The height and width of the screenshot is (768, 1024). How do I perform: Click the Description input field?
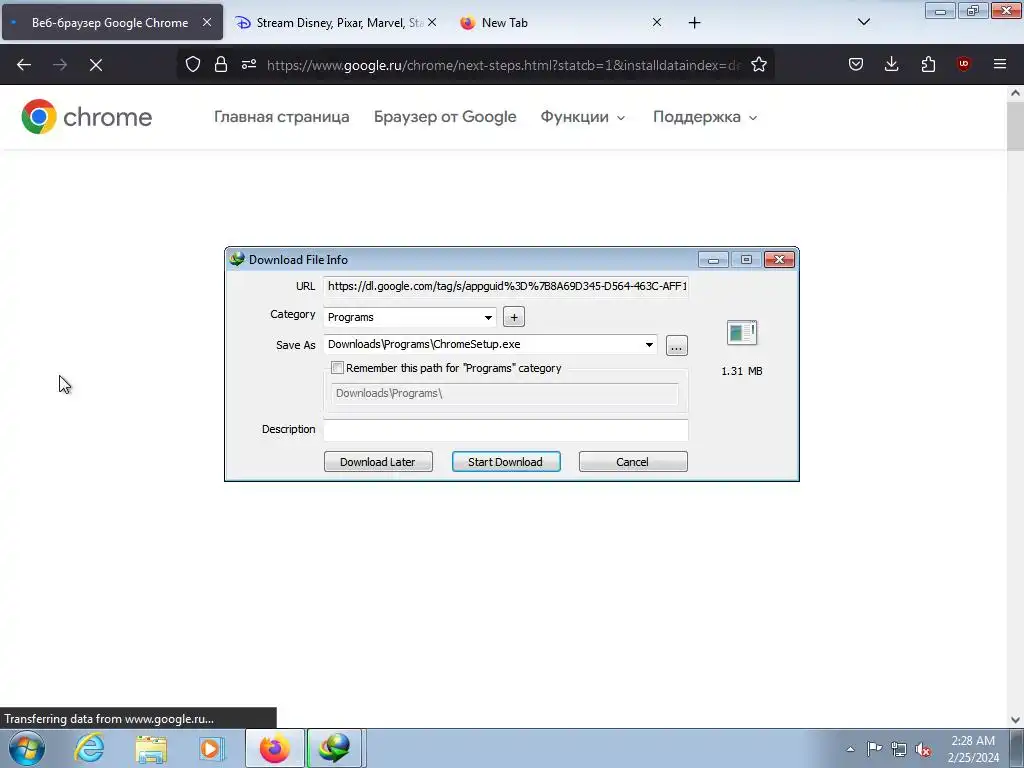pyautogui.click(x=506, y=430)
